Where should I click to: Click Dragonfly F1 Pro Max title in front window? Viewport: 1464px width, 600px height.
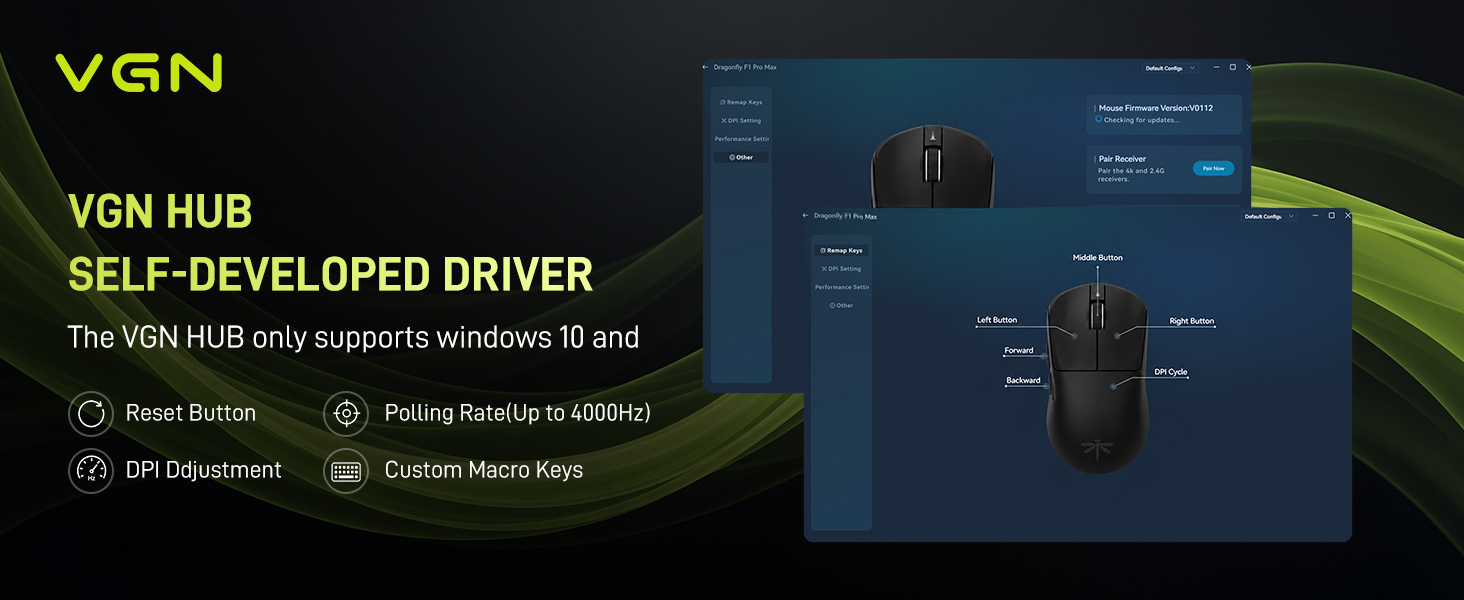(845, 216)
